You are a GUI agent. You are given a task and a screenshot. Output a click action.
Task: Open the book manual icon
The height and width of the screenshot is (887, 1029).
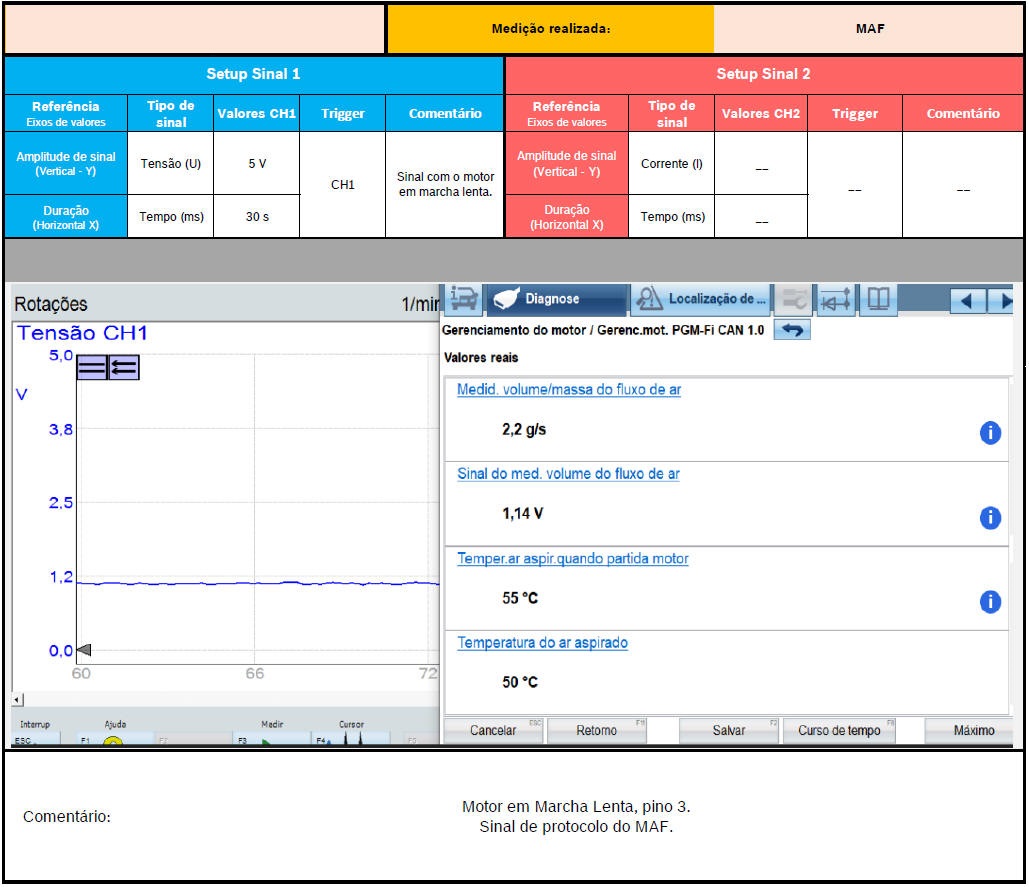coord(877,299)
